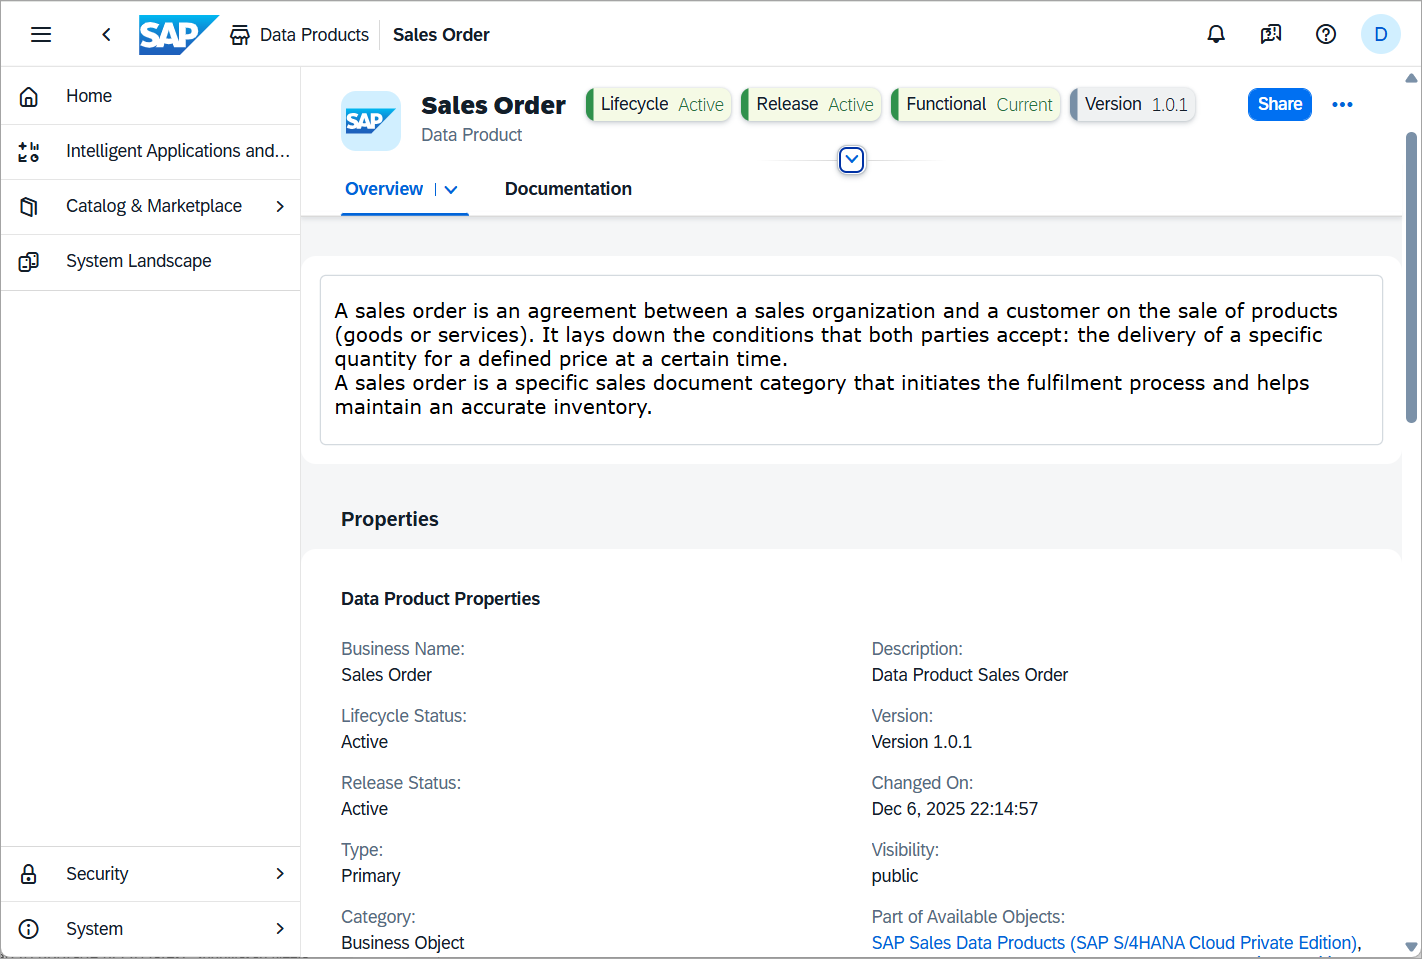Image resolution: width=1422 pixels, height=959 pixels.
Task: Switch to the Documentation tab
Action: pyautogui.click(x=568, y=189)
